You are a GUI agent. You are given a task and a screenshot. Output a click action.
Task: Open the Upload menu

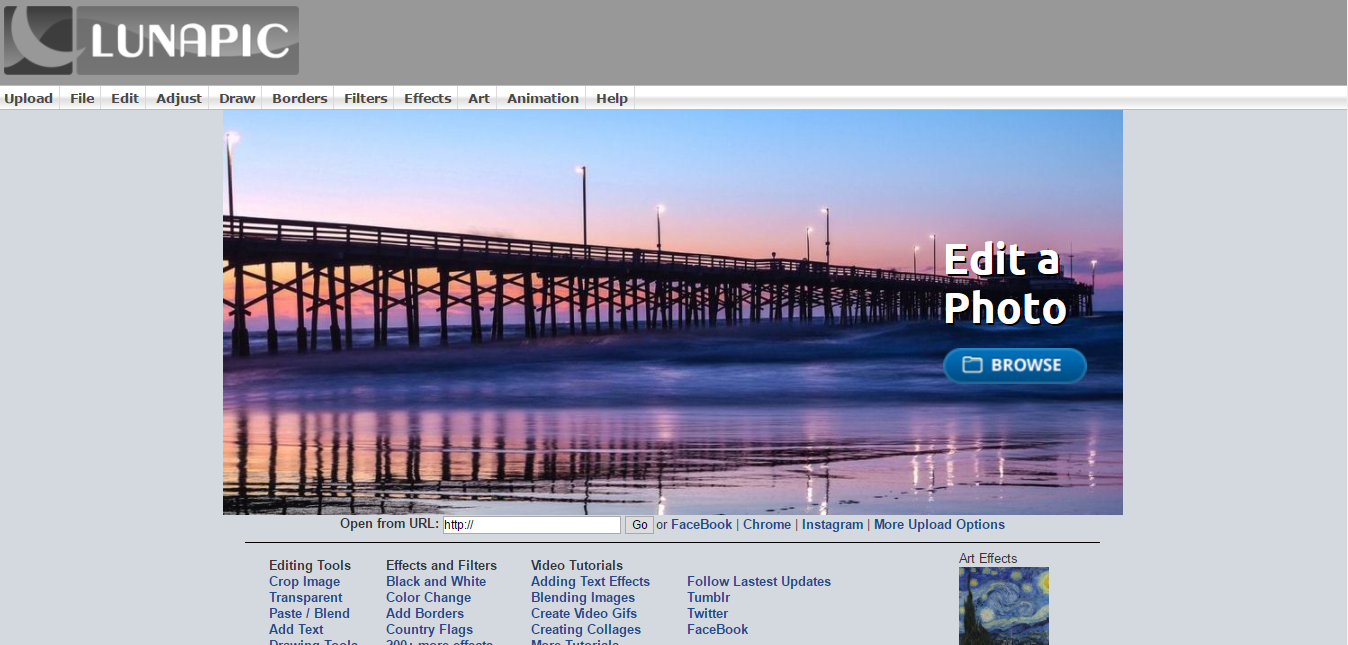pos(28,98)
